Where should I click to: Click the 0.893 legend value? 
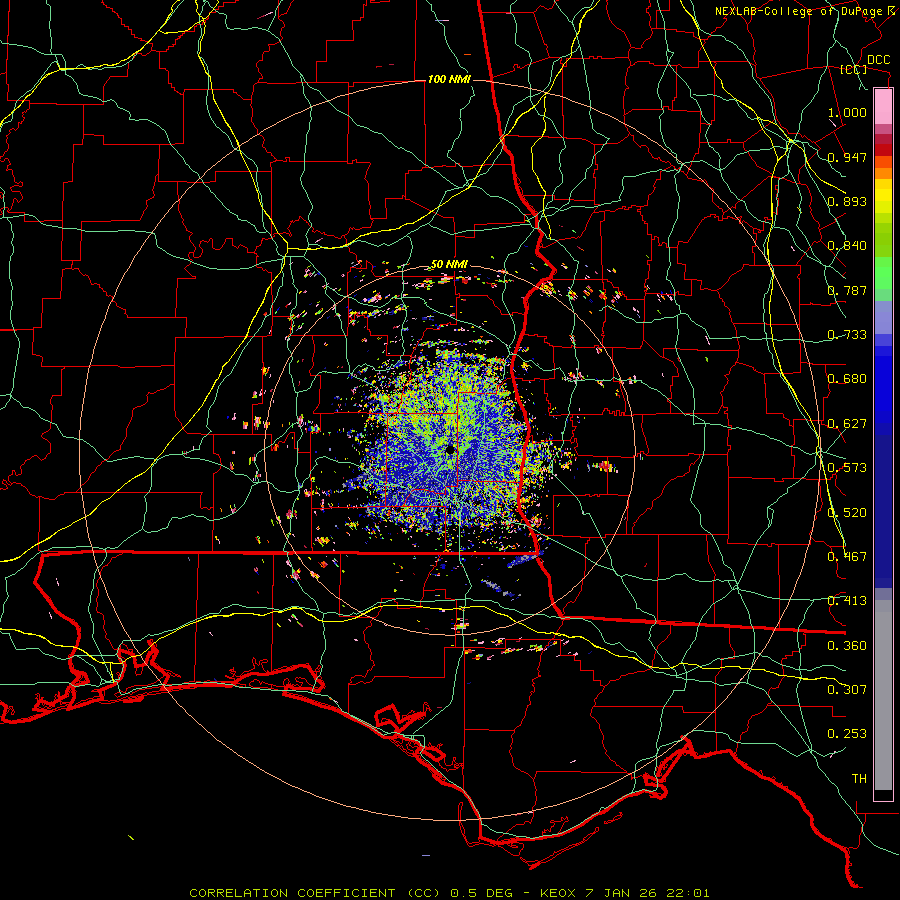point(847,201)
